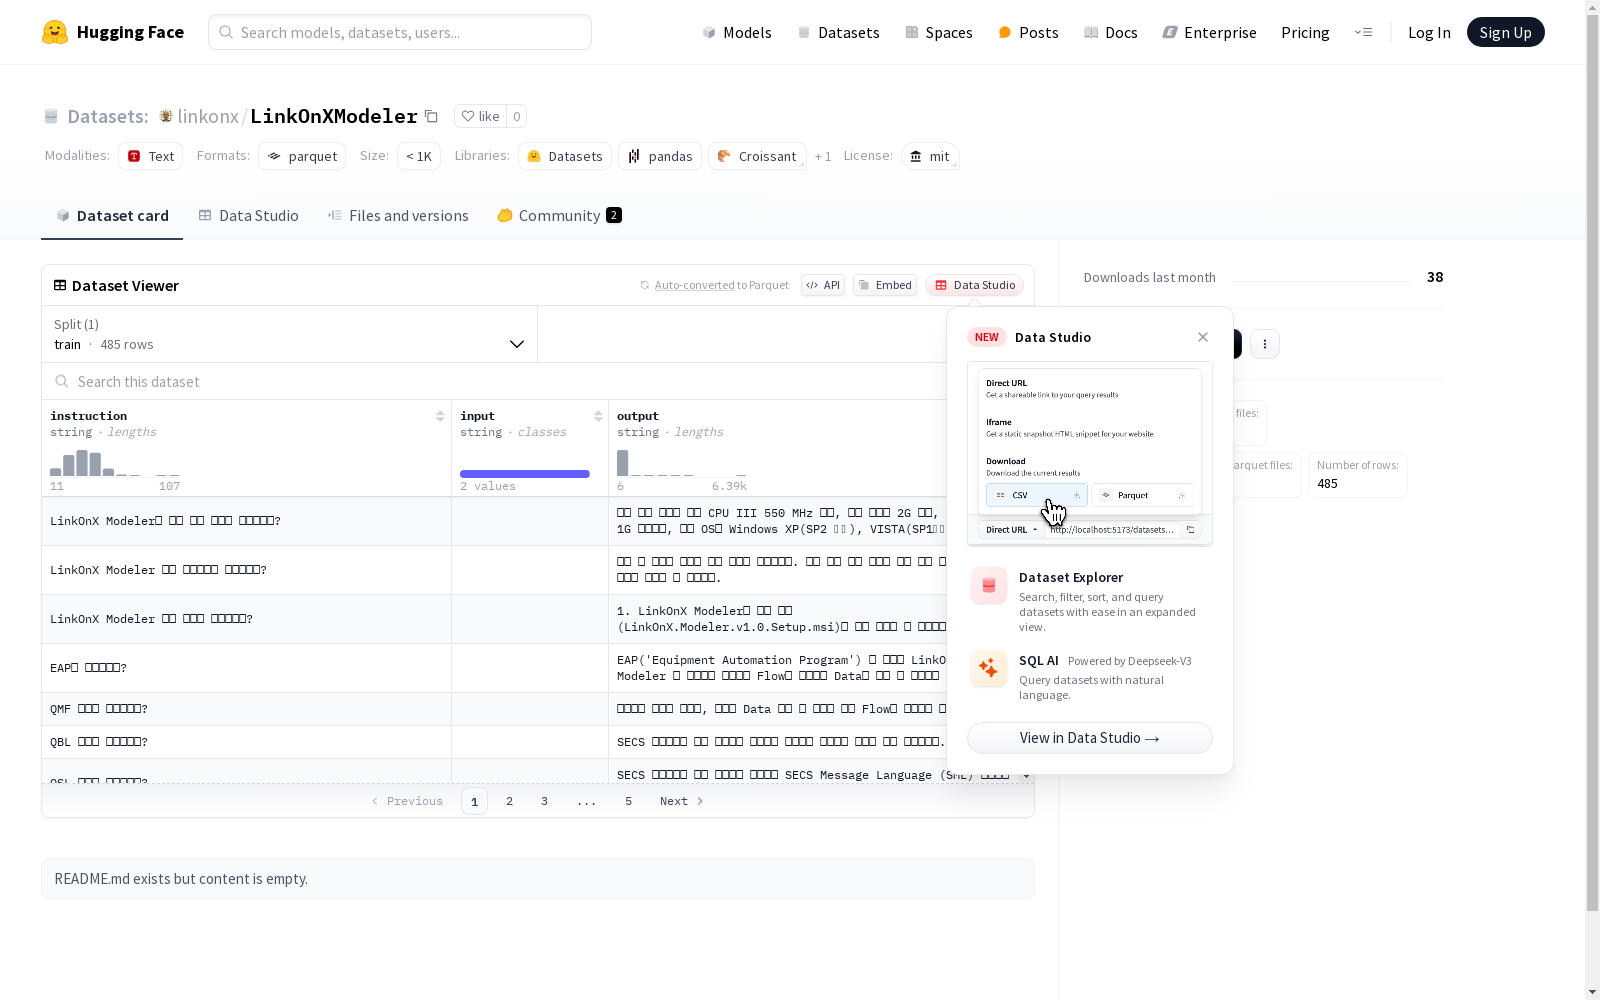Click View in Data Studio button
This screenshot has height=1000, width=1600.
click(x=1090, y=738)
